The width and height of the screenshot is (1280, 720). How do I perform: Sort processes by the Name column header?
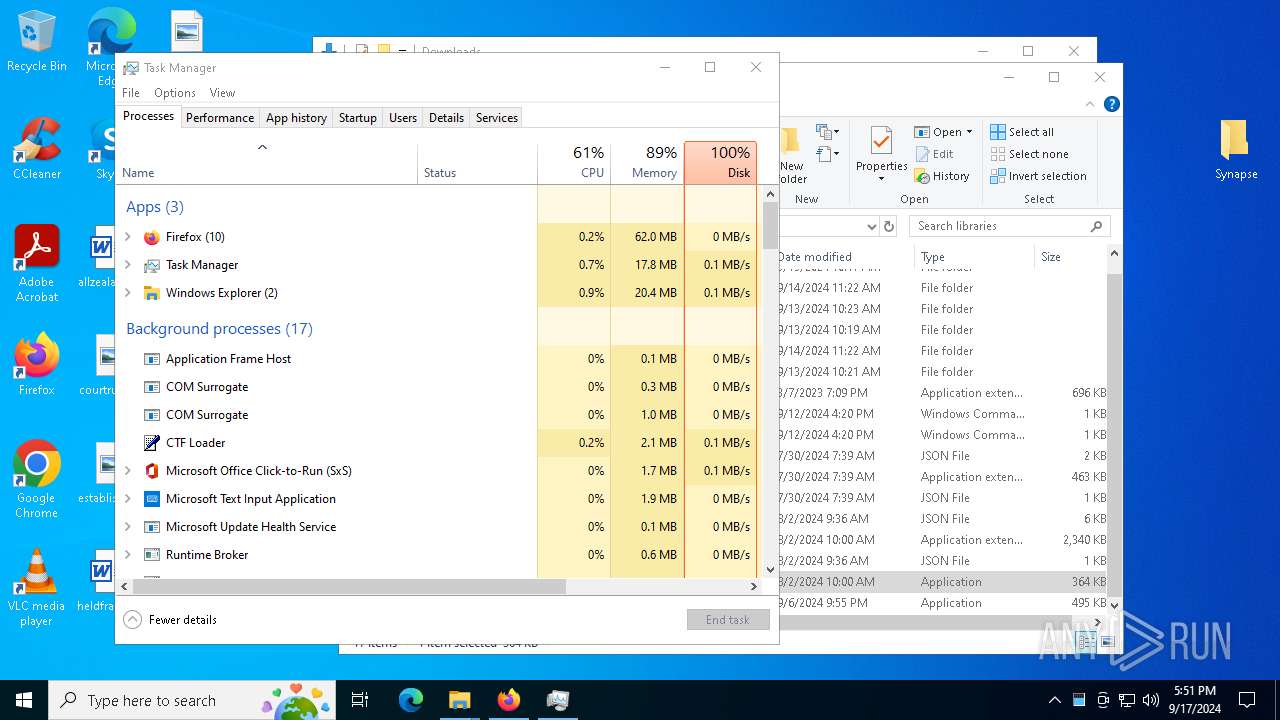(267, 163)
